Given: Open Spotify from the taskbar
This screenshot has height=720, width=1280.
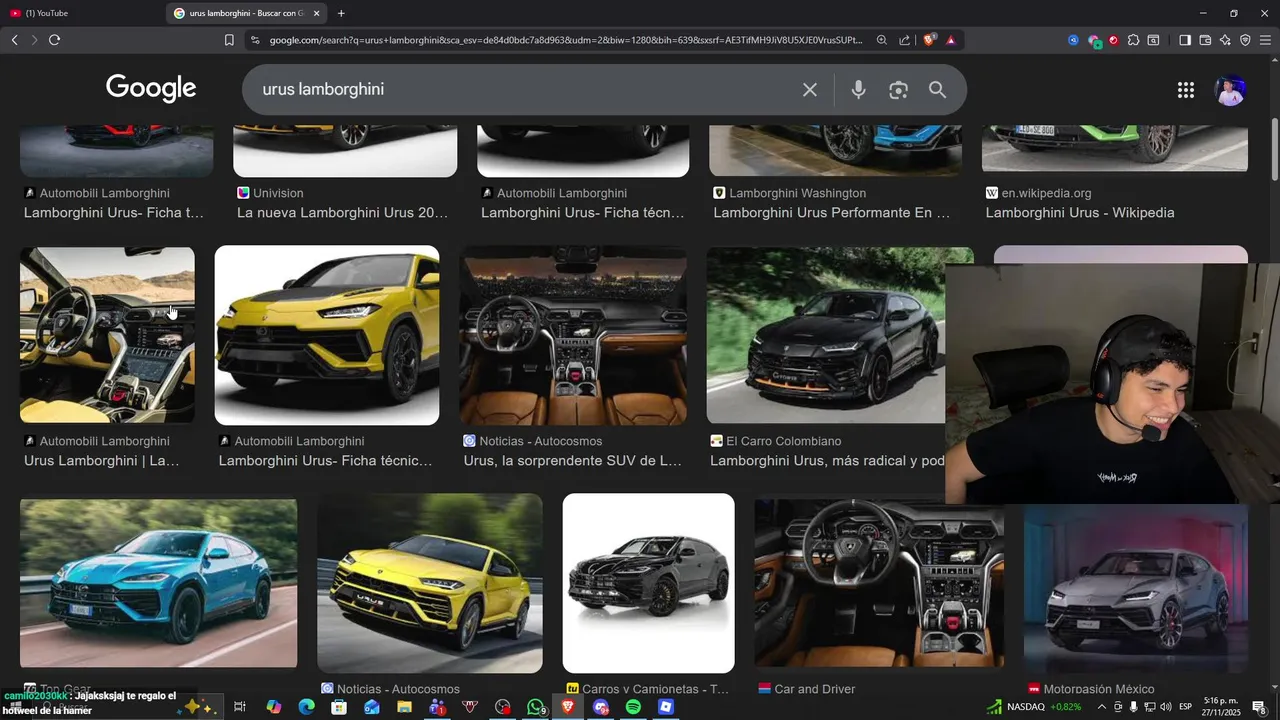Looking at the screenshot, I should (633, 707).
